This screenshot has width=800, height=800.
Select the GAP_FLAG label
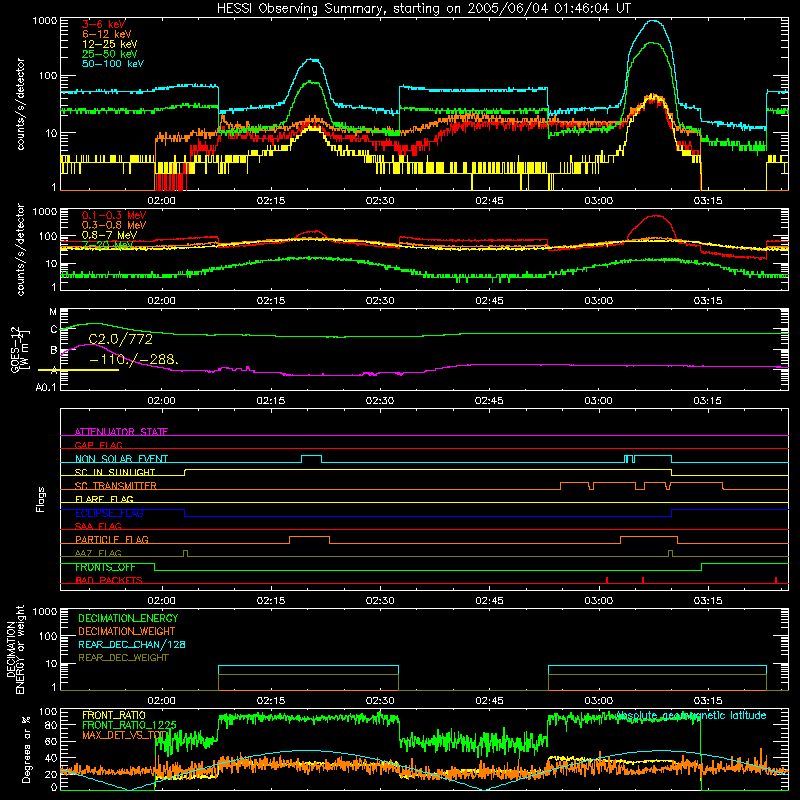[98, 445]
